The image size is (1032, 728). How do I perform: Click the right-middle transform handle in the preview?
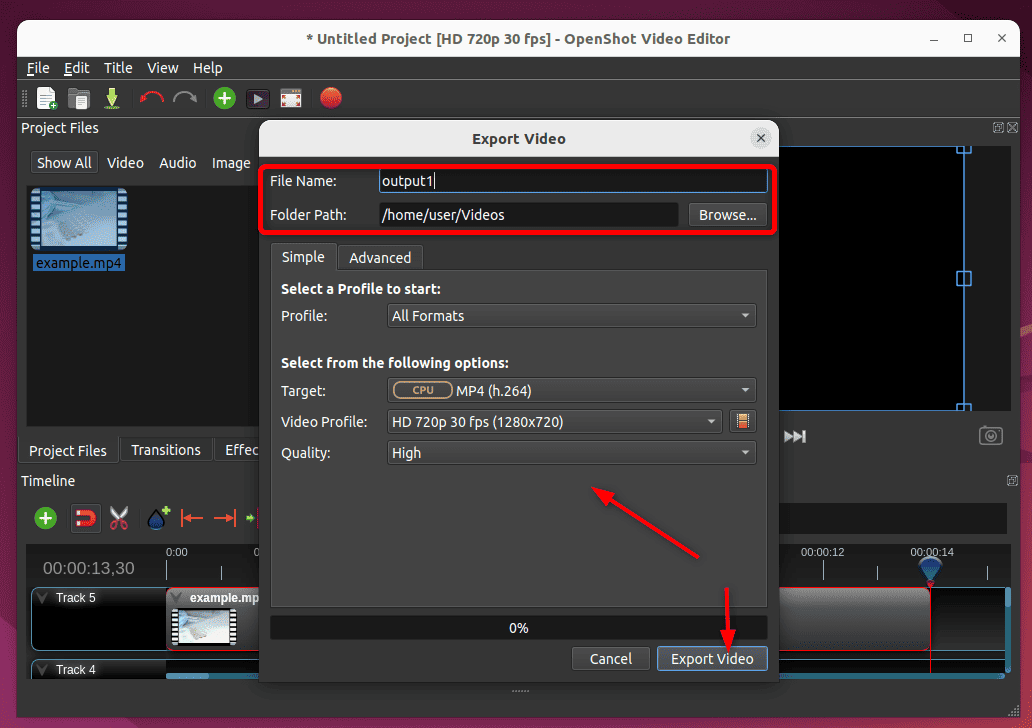click(964, 279)
